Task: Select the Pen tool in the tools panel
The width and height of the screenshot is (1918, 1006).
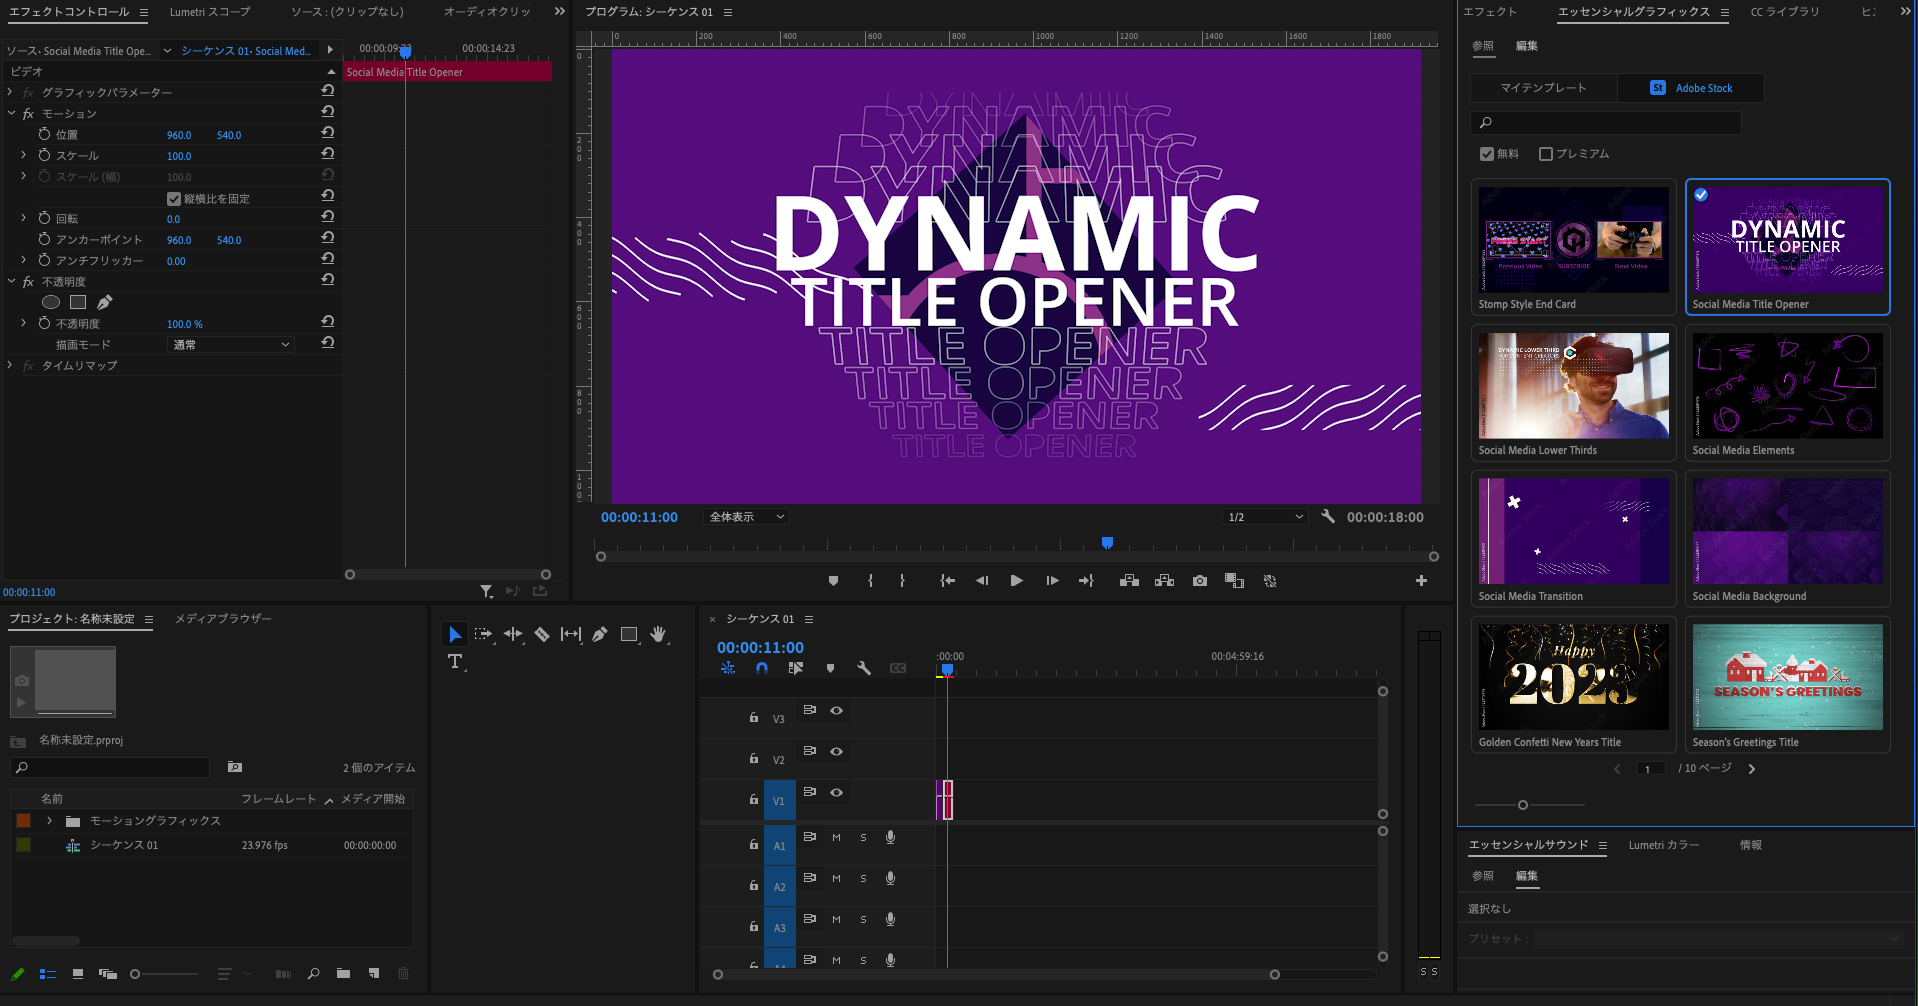Action: 600,634
